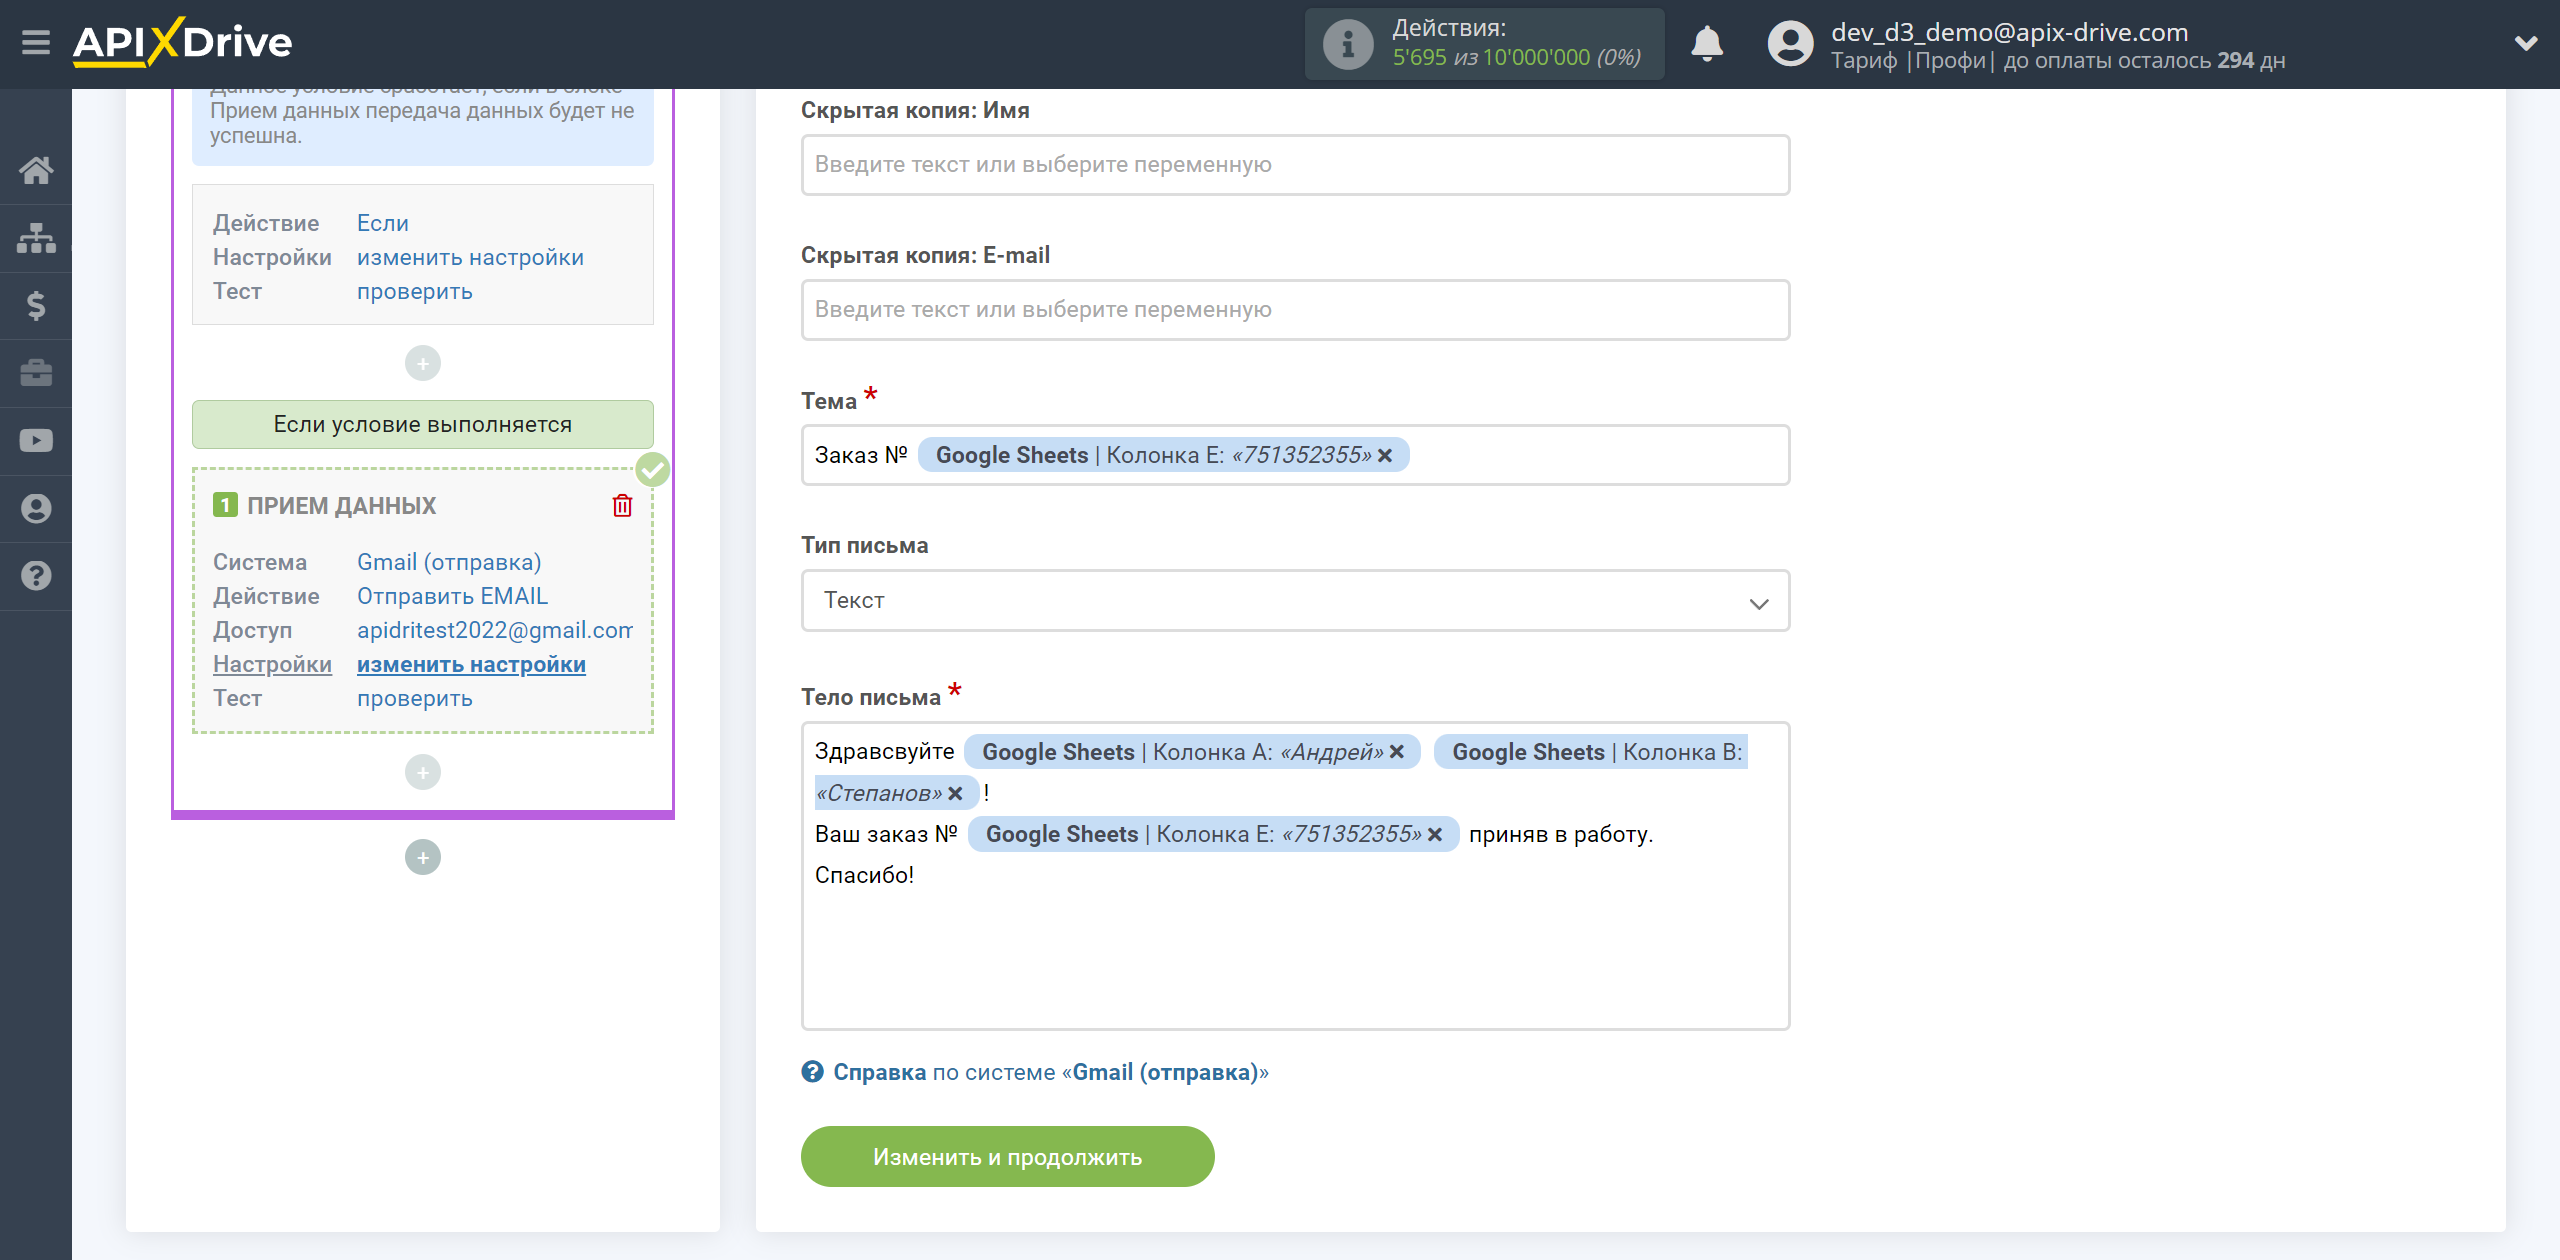Click проверить in ПРИЕМ ДАННЫХ block
The width and height of the screenshot is (2560, 1260).
click(415, 698)
